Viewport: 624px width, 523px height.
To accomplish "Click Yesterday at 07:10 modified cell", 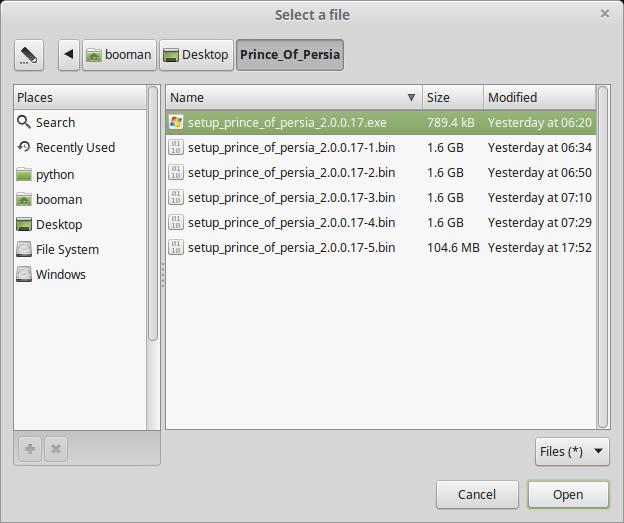I will click(540, 198).
